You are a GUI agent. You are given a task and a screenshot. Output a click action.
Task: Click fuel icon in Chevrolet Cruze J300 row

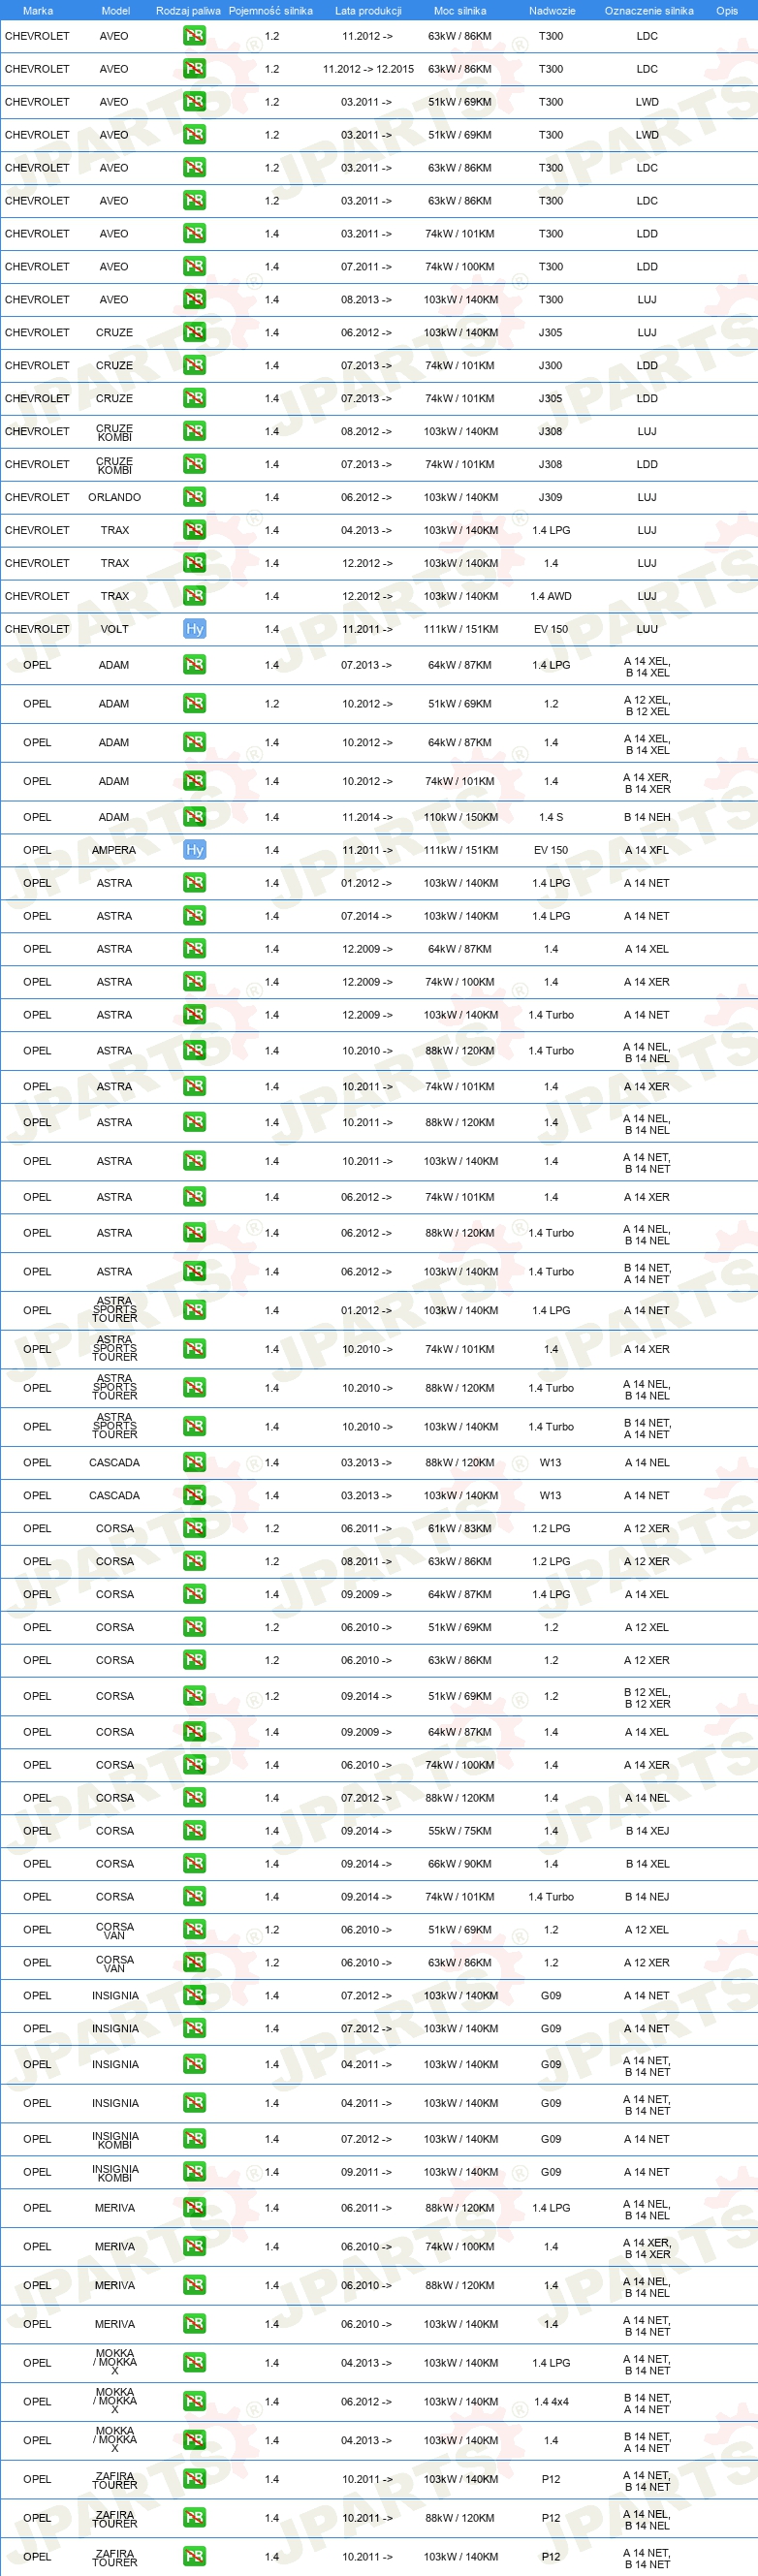194,365
